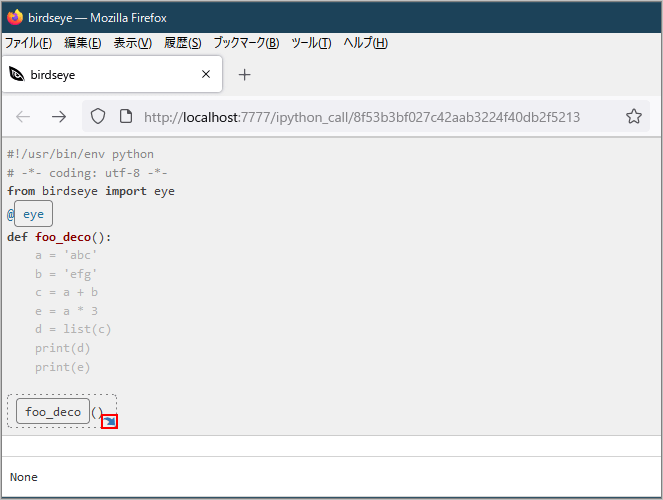This screenshot has width=663, height=500.
Task: Click the print(d) code line
Action: point(63,348)
